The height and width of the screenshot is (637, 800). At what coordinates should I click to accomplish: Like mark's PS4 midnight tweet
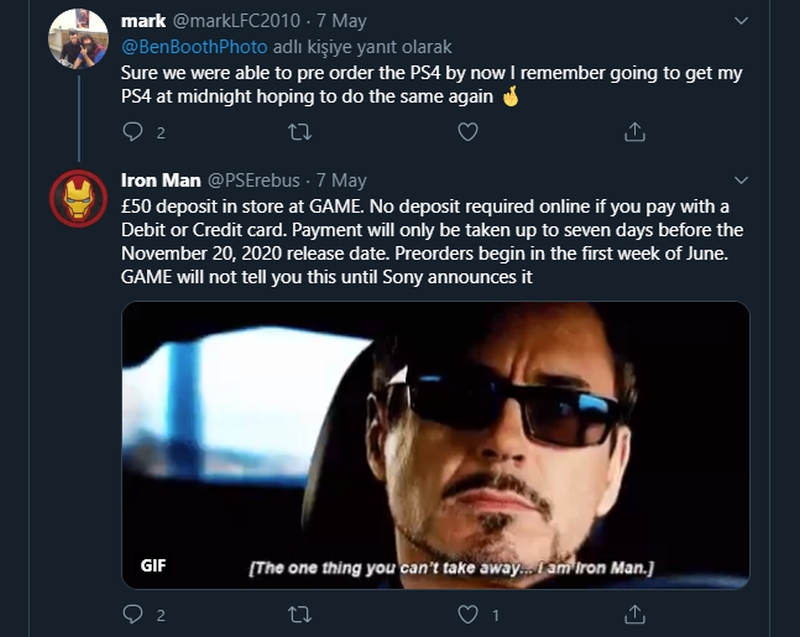coord(467,132)
